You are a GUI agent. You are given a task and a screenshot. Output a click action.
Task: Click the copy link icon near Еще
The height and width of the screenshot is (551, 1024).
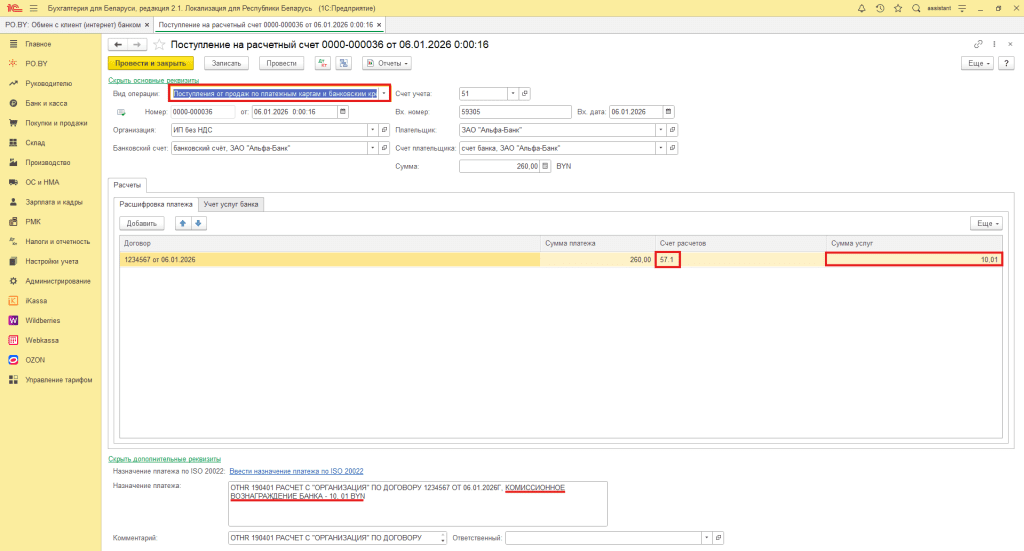tap(978, 45)
